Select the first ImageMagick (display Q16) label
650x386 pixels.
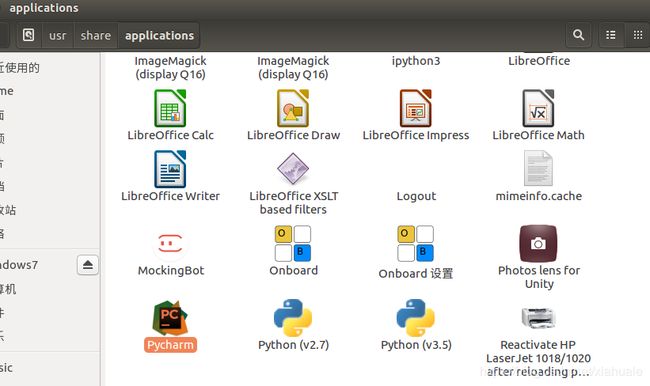click(170, 68)
